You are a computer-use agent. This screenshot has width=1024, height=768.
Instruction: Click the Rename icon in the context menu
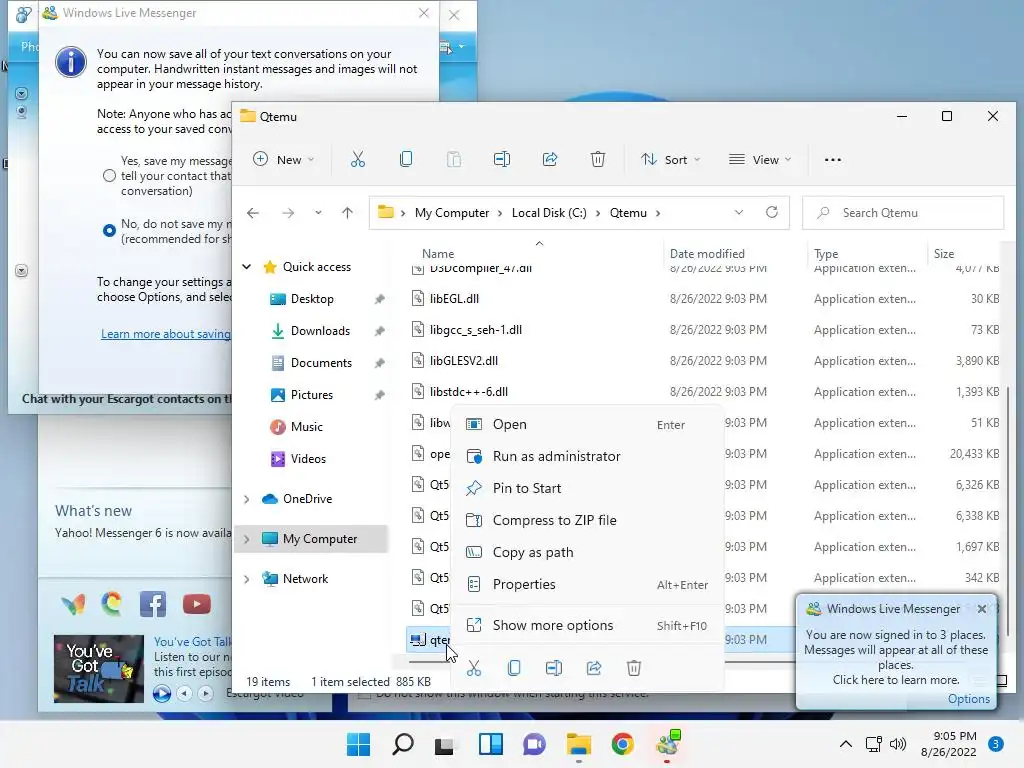click(x=554, y=667)
